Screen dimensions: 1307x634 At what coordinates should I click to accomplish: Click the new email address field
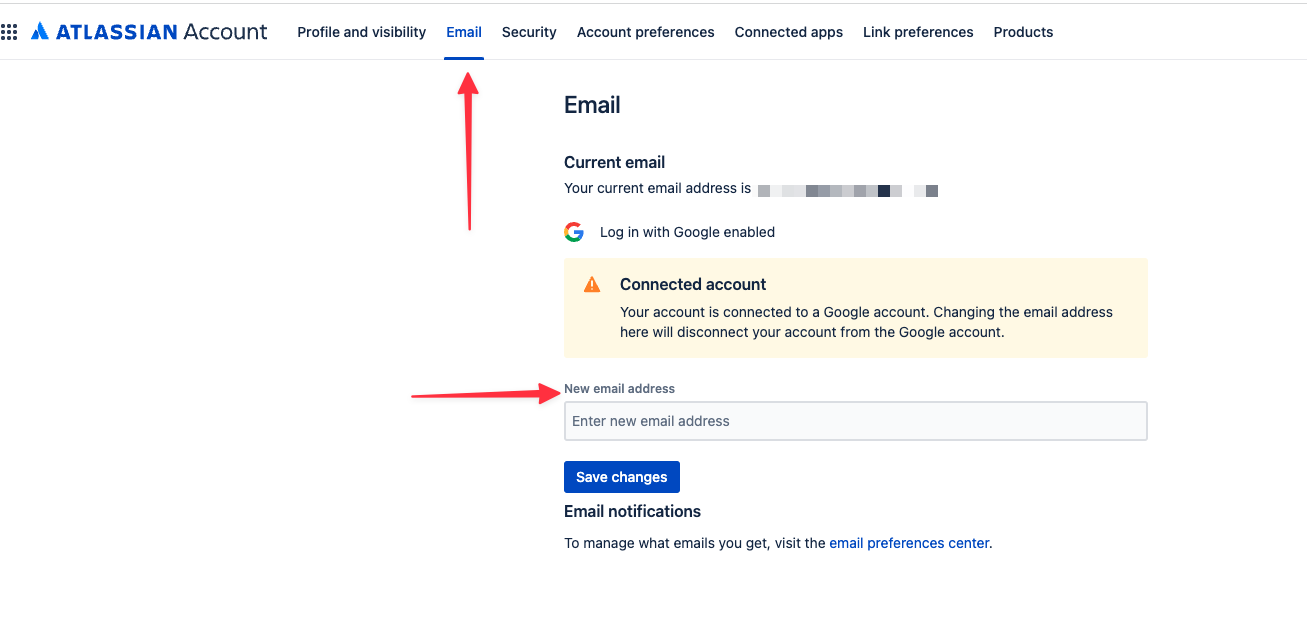tap(855, 420)
